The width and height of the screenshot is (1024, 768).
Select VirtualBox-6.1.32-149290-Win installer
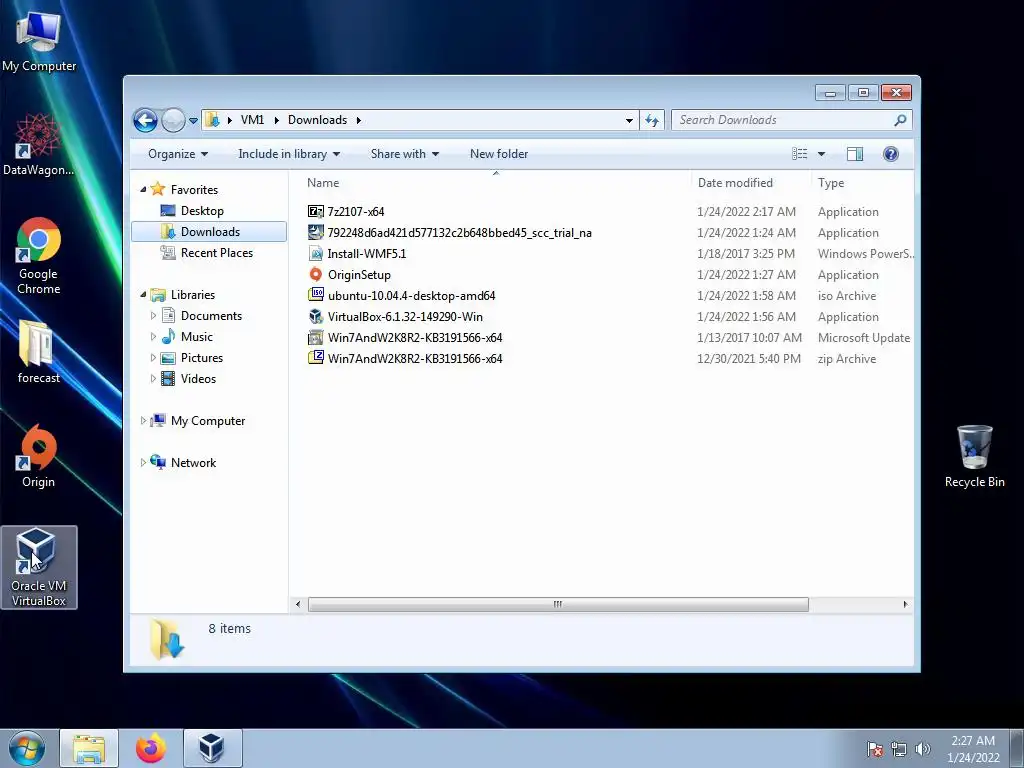coord(405,317)
